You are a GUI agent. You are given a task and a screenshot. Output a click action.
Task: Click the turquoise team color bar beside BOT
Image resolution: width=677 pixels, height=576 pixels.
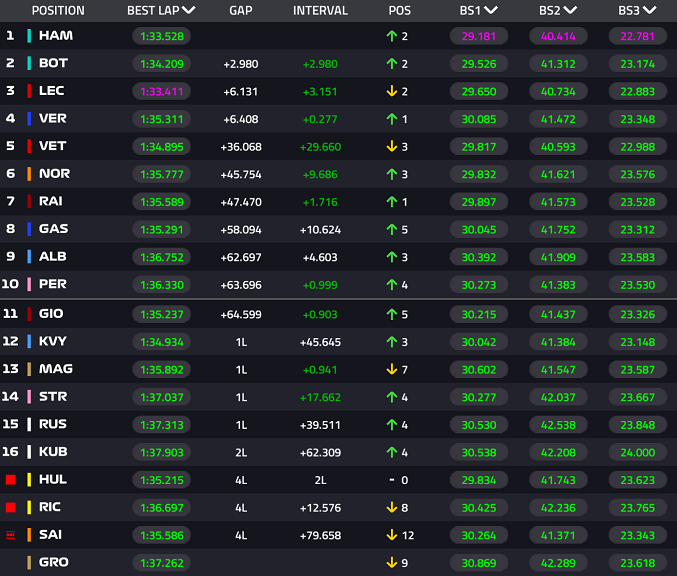click(x=29, y=63)
